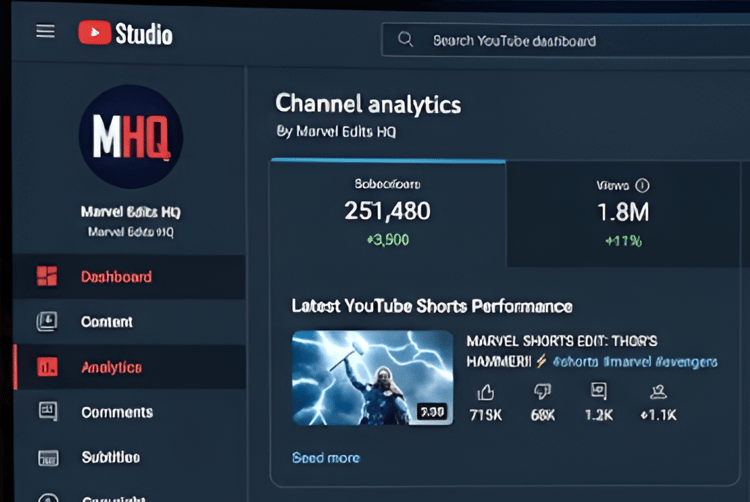Click the +11% views change
Screen dimensions: 750x502
point(623,241)
